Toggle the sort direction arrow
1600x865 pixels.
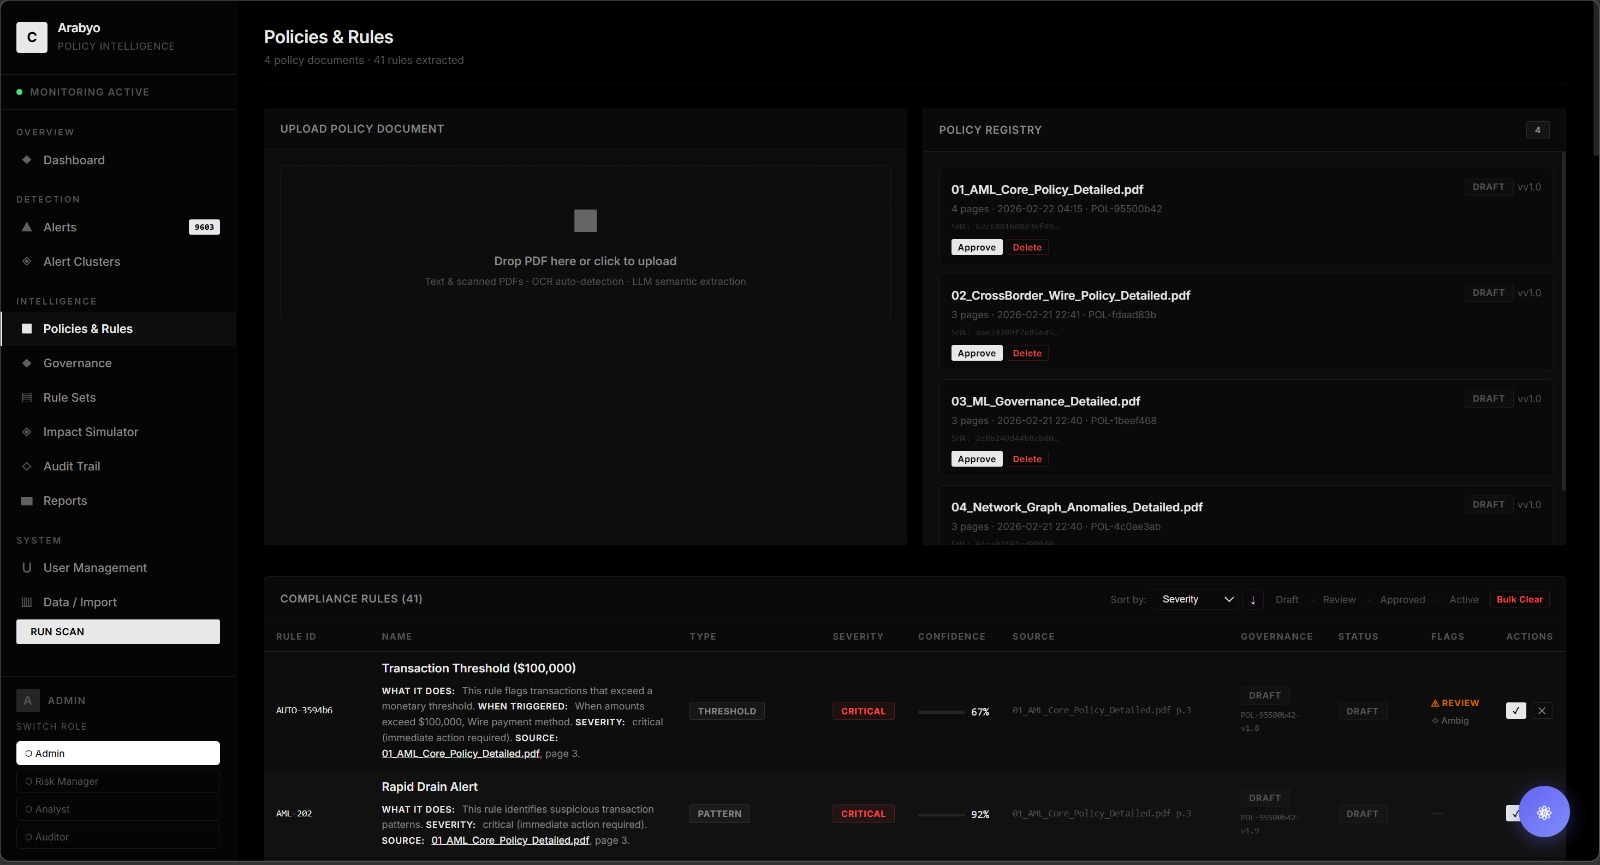[x=1253, y=600]
